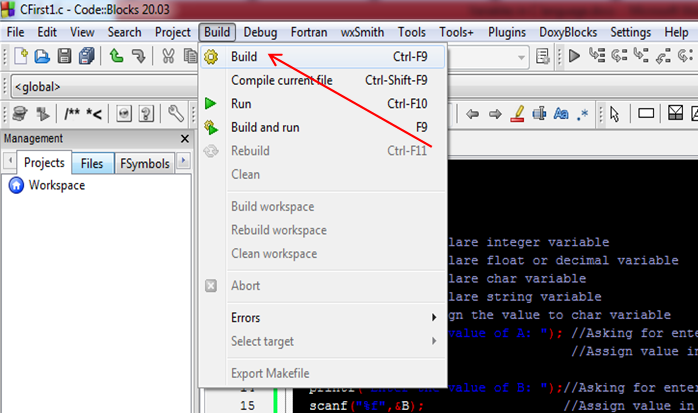
Task: Open the <global> scope combo box
Action: tap(104, 86)
